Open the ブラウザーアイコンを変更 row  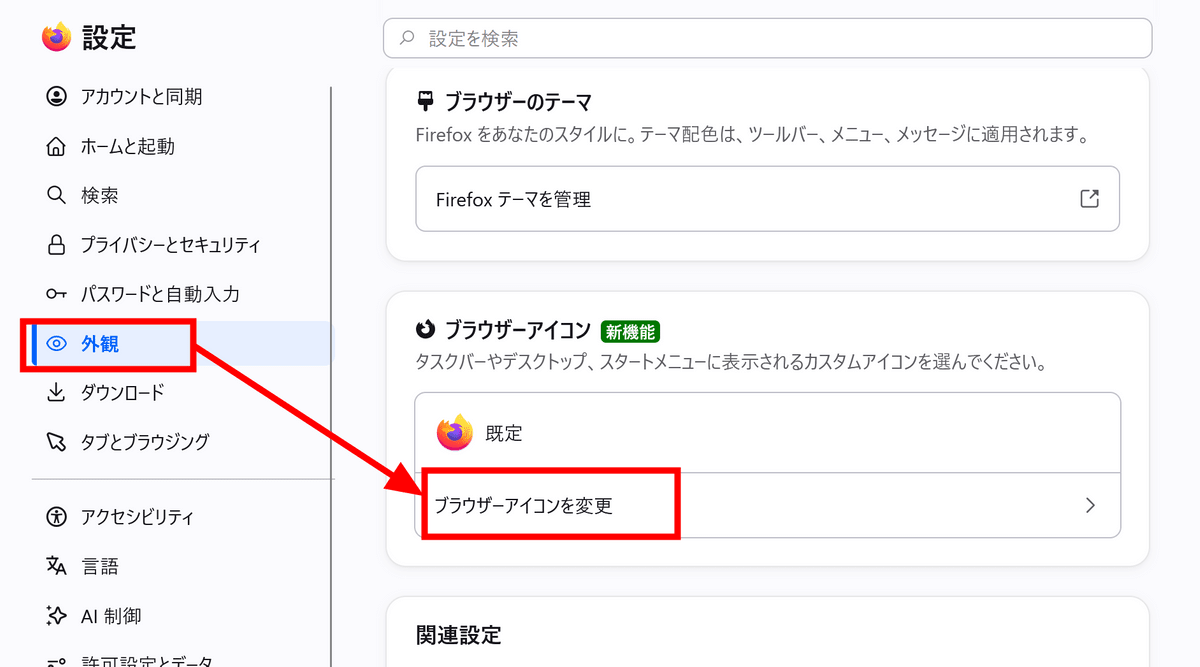[x=768, y=505]
